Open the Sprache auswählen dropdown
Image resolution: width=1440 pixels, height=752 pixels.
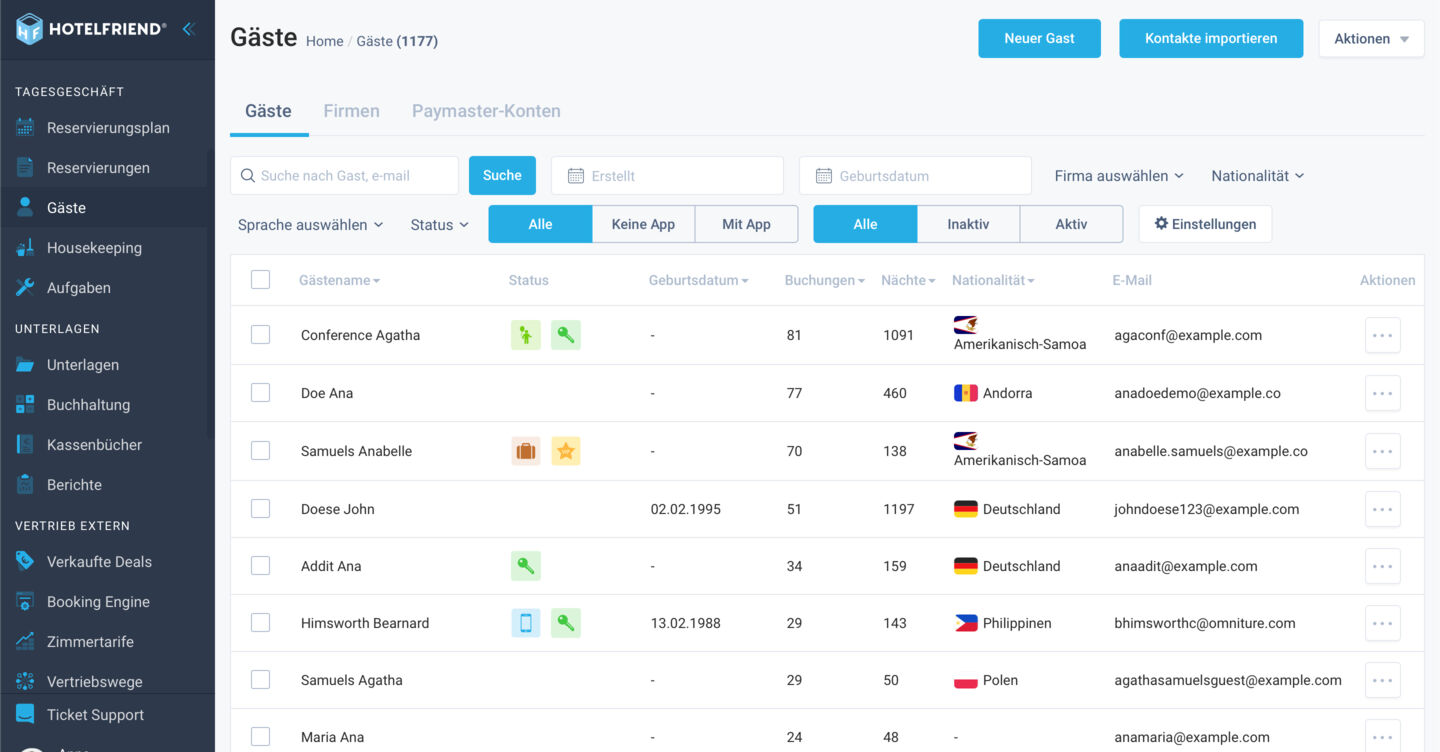coord(311,225)
